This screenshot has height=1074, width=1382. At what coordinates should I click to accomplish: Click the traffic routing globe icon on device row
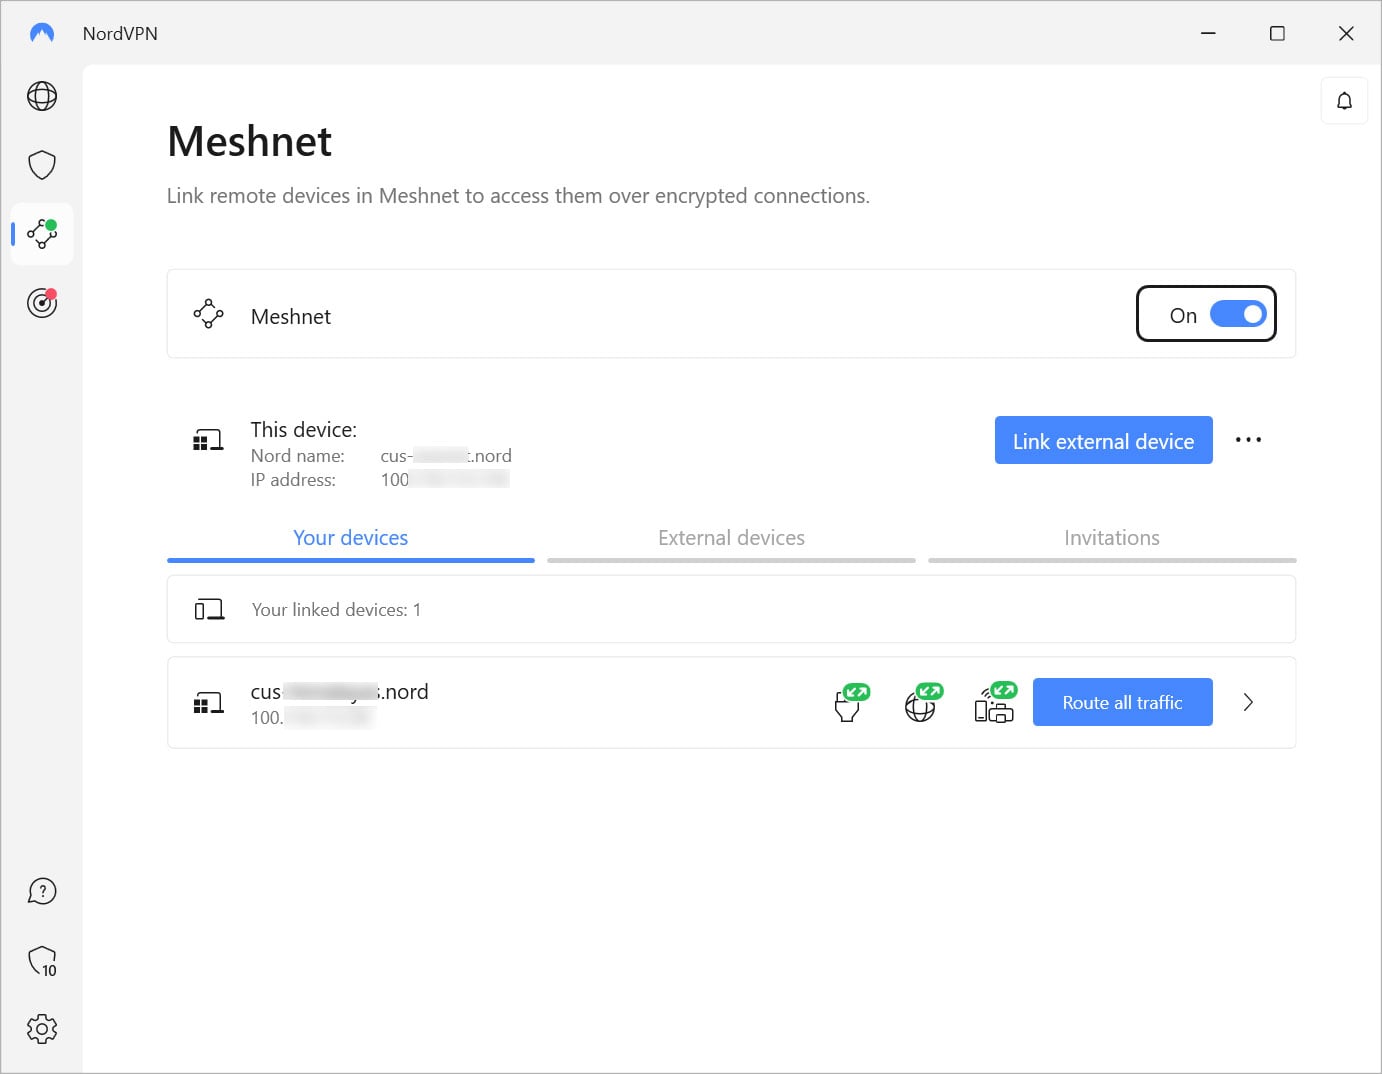click(921, 702)
